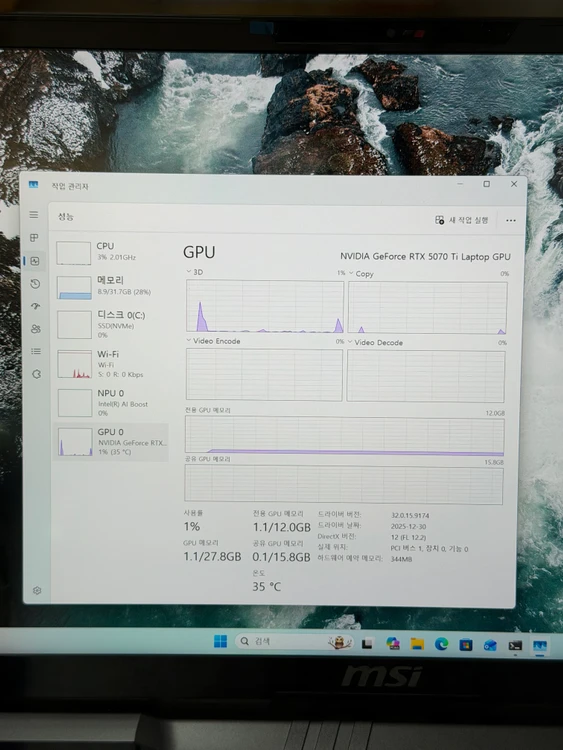Open the Outlook icon on taskbar
This screenshot has width=563, height=750.
click(x=490, y=645)
